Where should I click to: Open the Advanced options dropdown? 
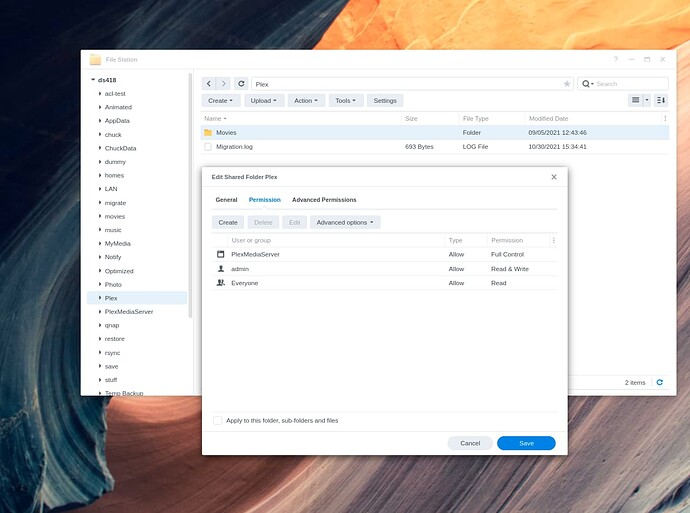coord(345,223)
